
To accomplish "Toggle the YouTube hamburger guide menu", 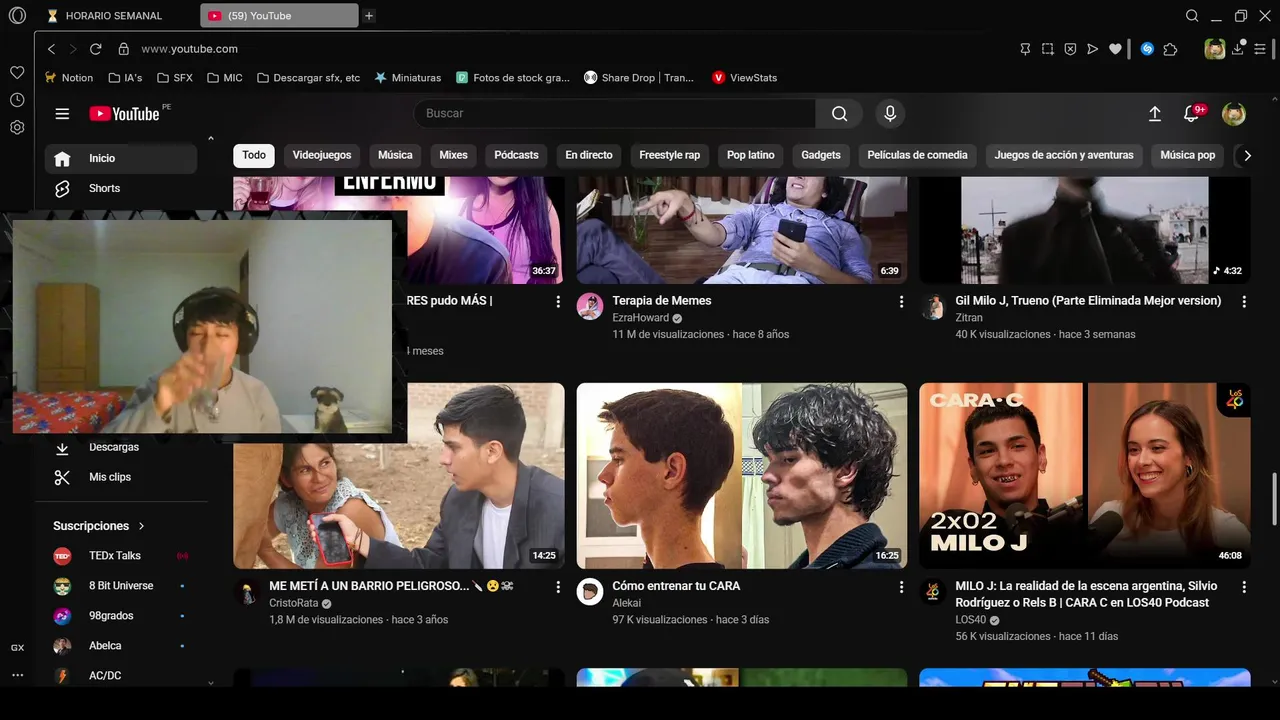I will [x=62, y=114].
